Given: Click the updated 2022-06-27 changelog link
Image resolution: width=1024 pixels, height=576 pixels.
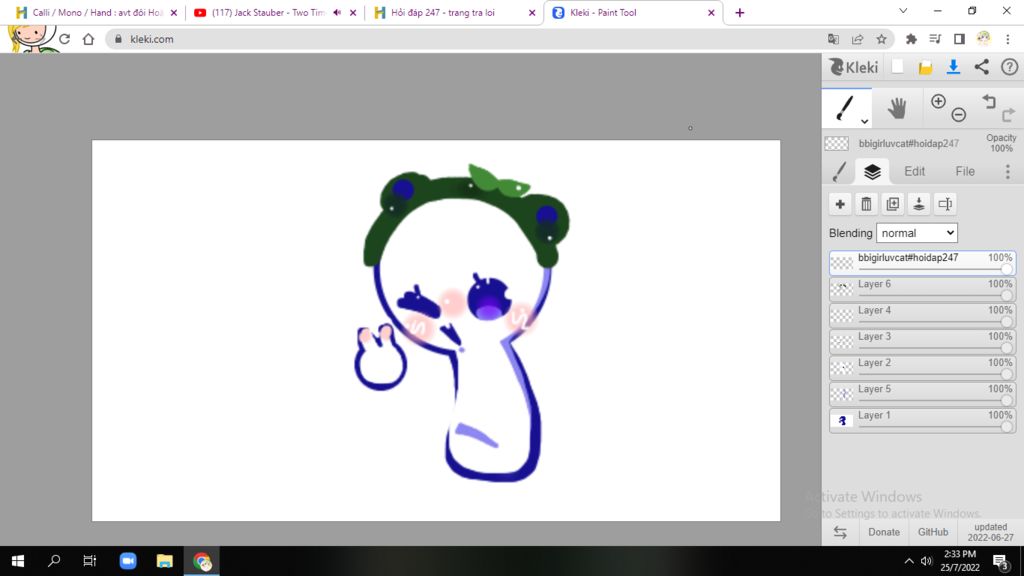Looking at the screenshot, I should click(x=991, y=532).
